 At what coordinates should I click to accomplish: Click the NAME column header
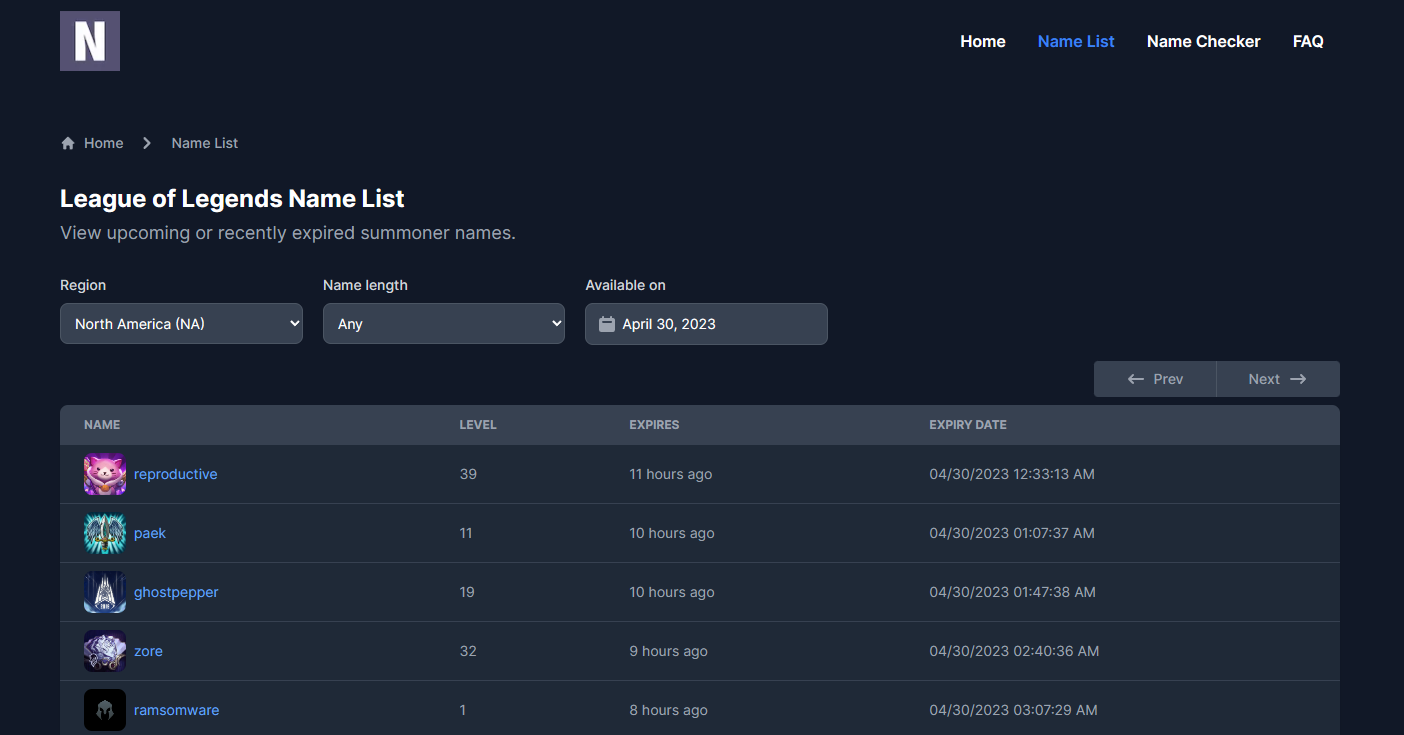point(102,425)
